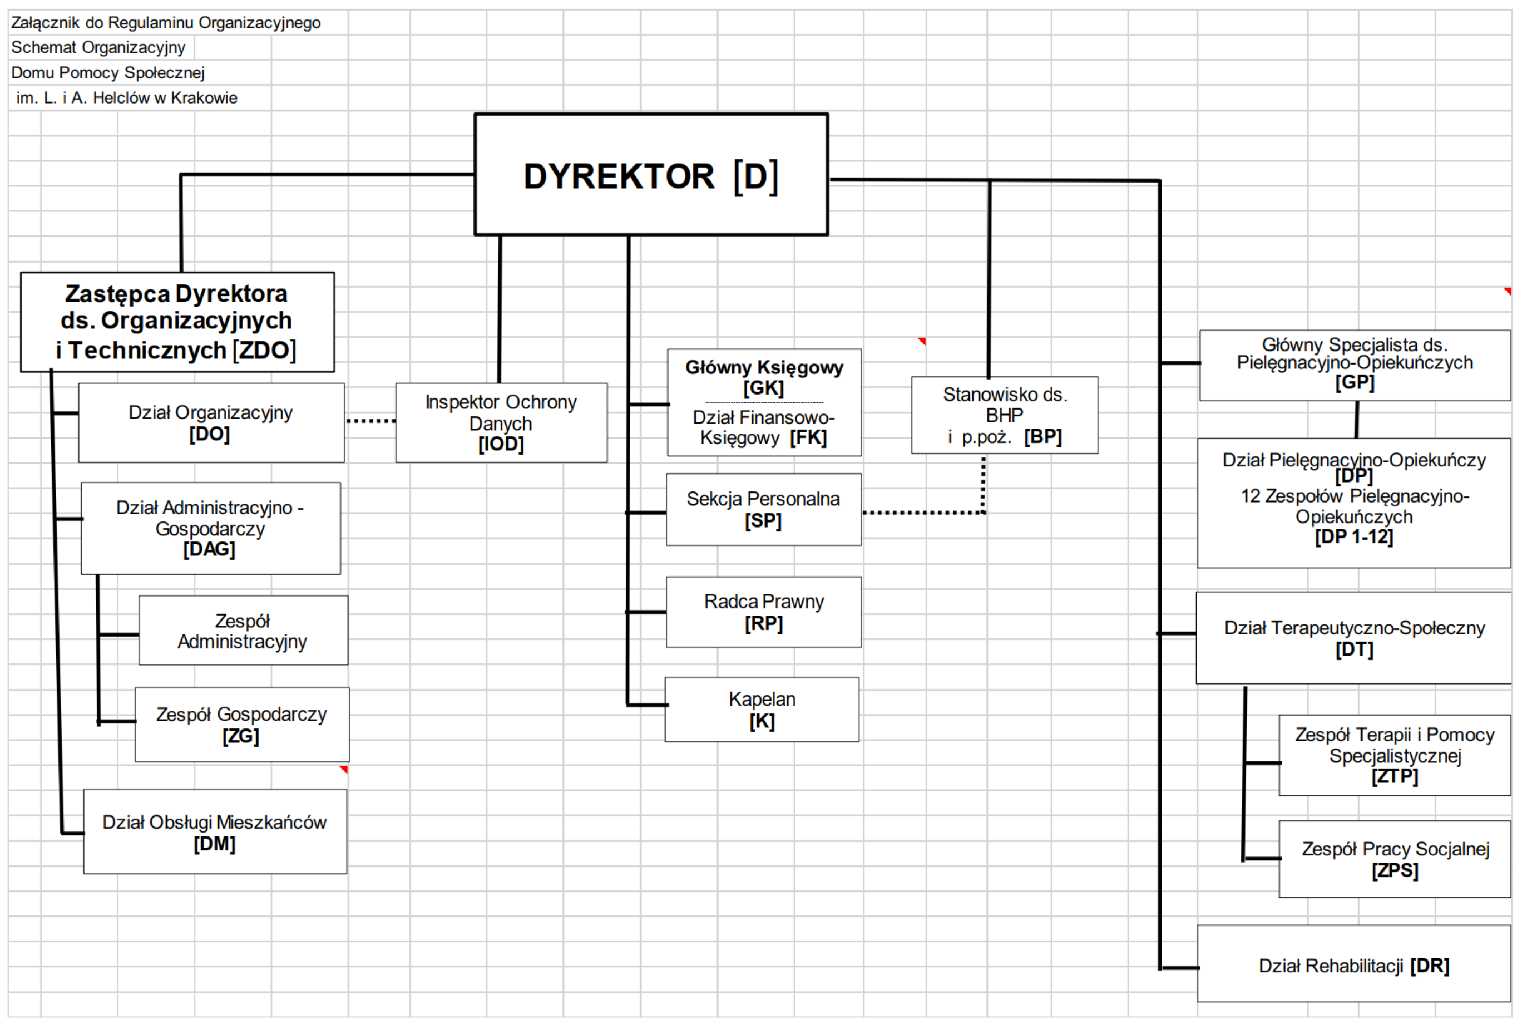
Task: Select the Dział Pielęgnacyjno-Opiekuńczy [DP] box
Action: click(1353, 503)
